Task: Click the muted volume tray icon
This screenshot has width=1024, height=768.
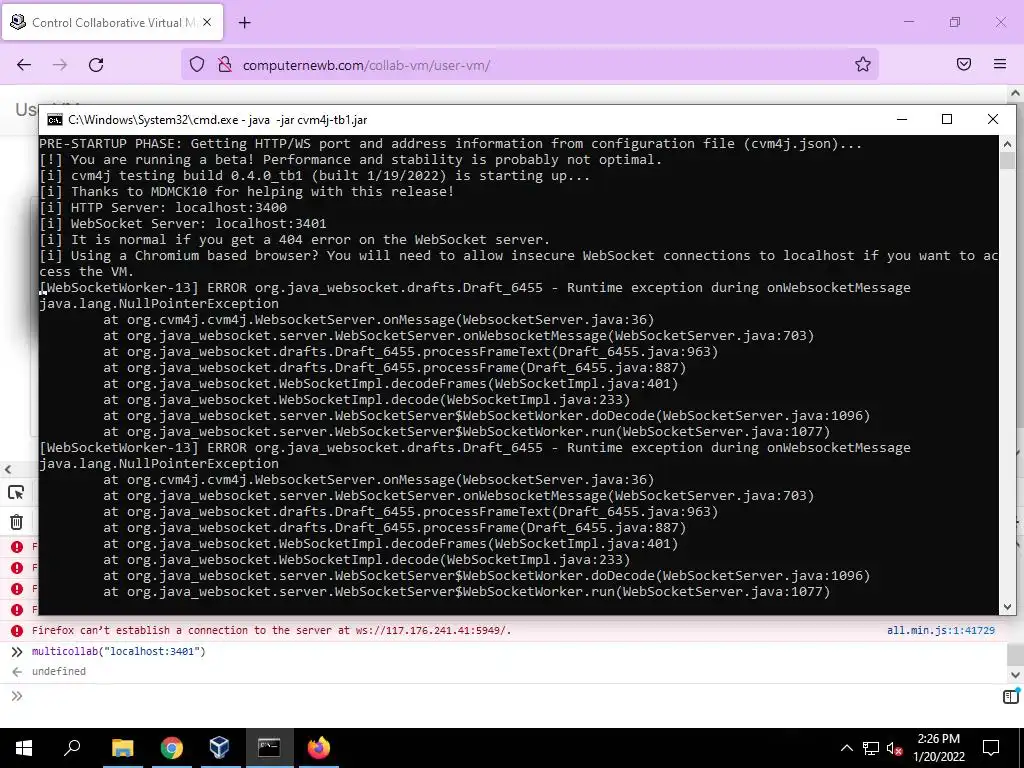Action: [894, 748]
